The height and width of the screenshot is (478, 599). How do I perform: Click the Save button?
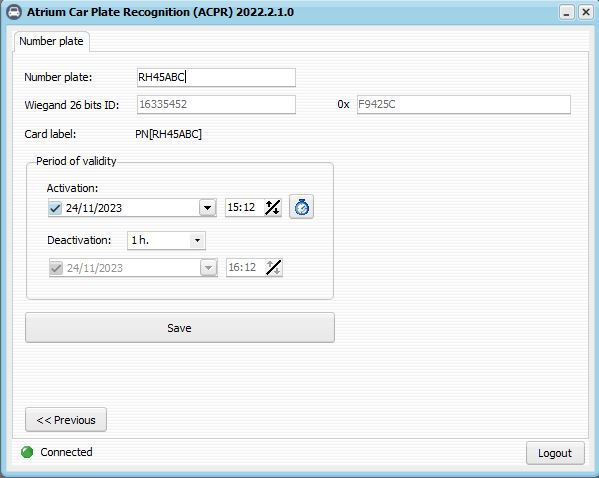coord(180,328)
